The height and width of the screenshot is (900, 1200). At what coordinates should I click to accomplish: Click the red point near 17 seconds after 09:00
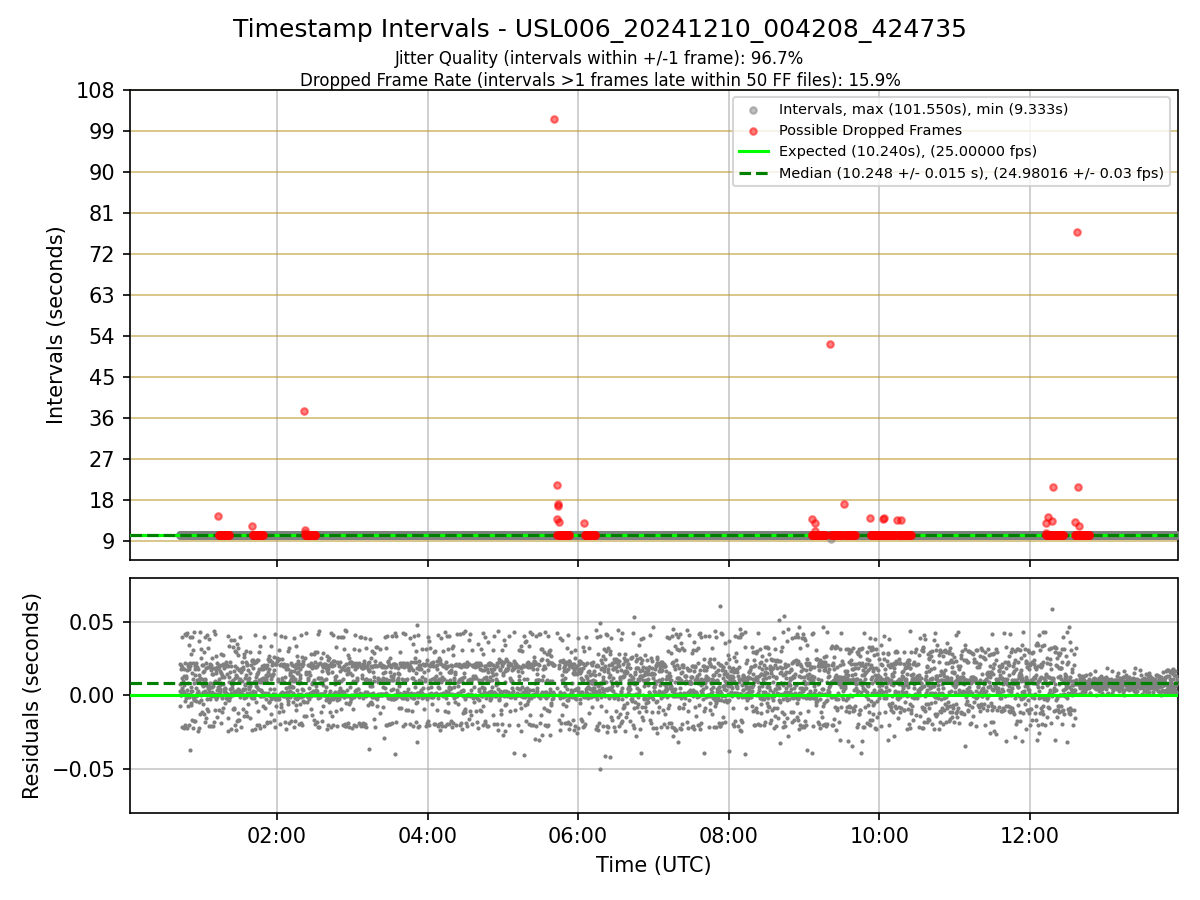(844, 504)
